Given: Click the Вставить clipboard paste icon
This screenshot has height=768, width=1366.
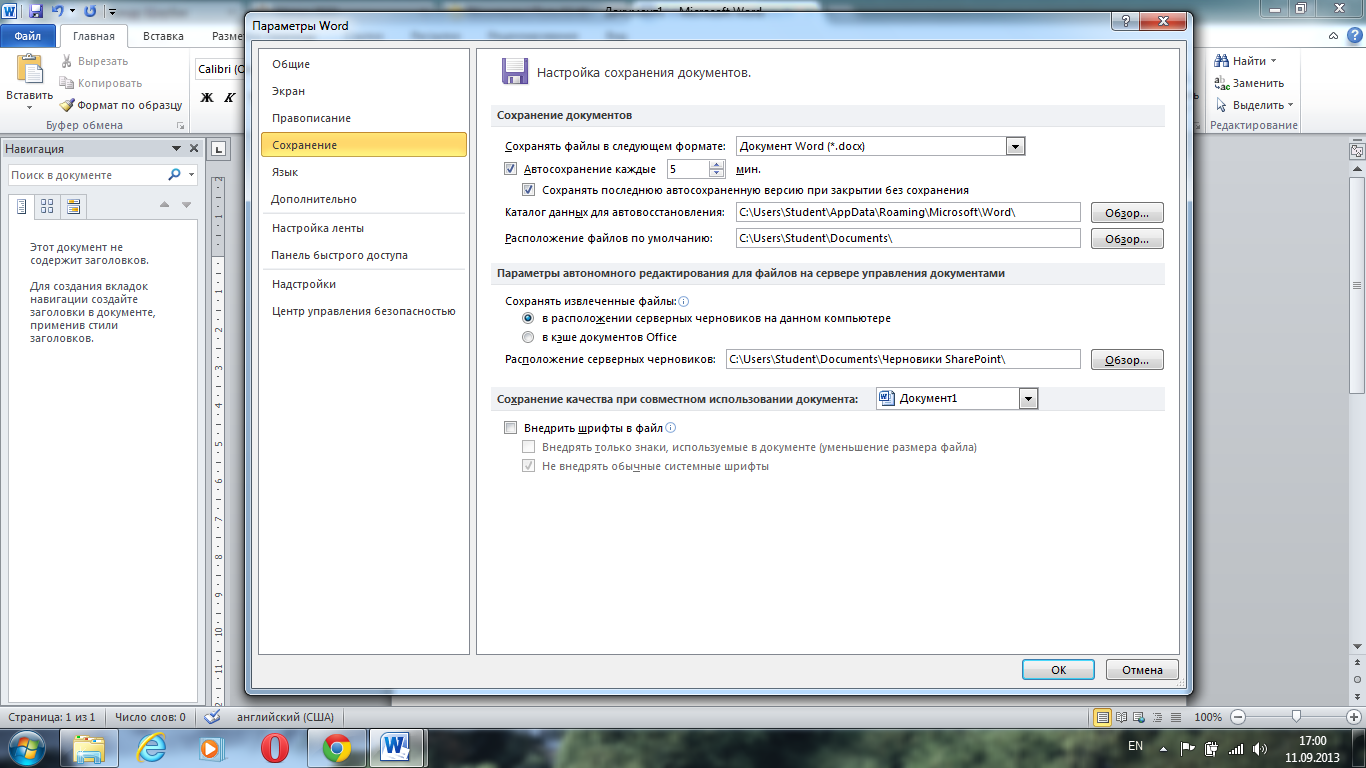Looking at the screenshot, I should tap(30, 70).
